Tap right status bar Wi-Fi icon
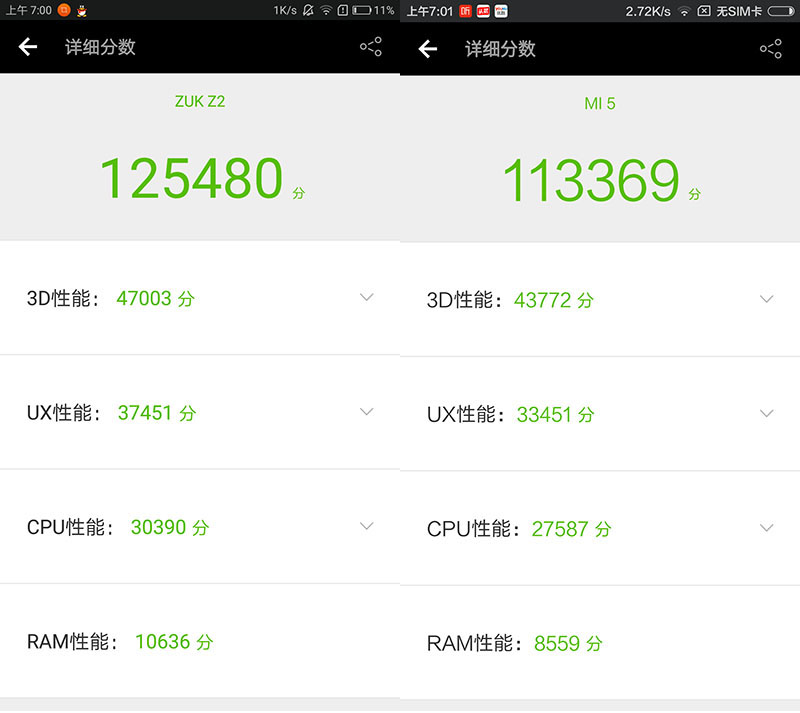 684,11
